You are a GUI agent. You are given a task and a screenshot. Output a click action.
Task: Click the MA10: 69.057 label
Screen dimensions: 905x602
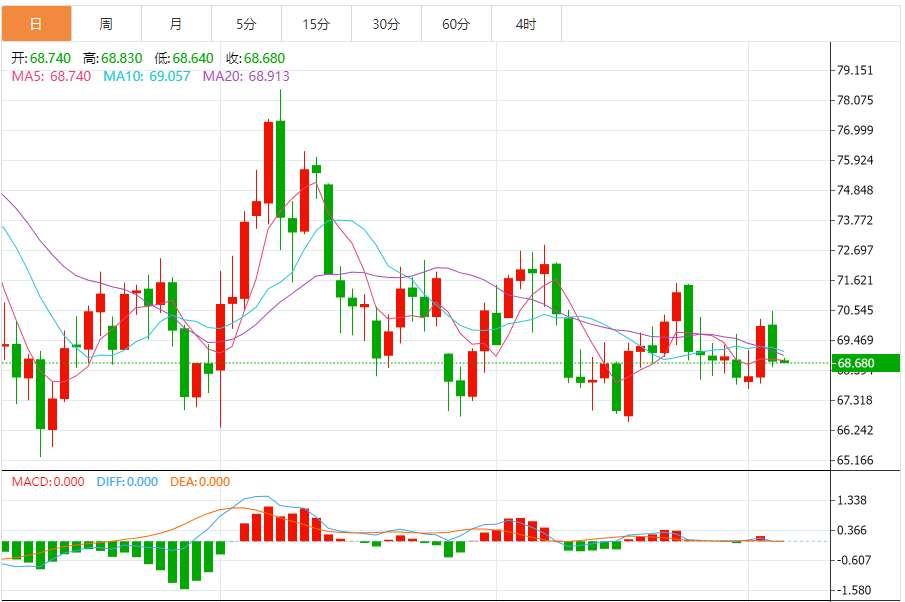coord(147,76)
